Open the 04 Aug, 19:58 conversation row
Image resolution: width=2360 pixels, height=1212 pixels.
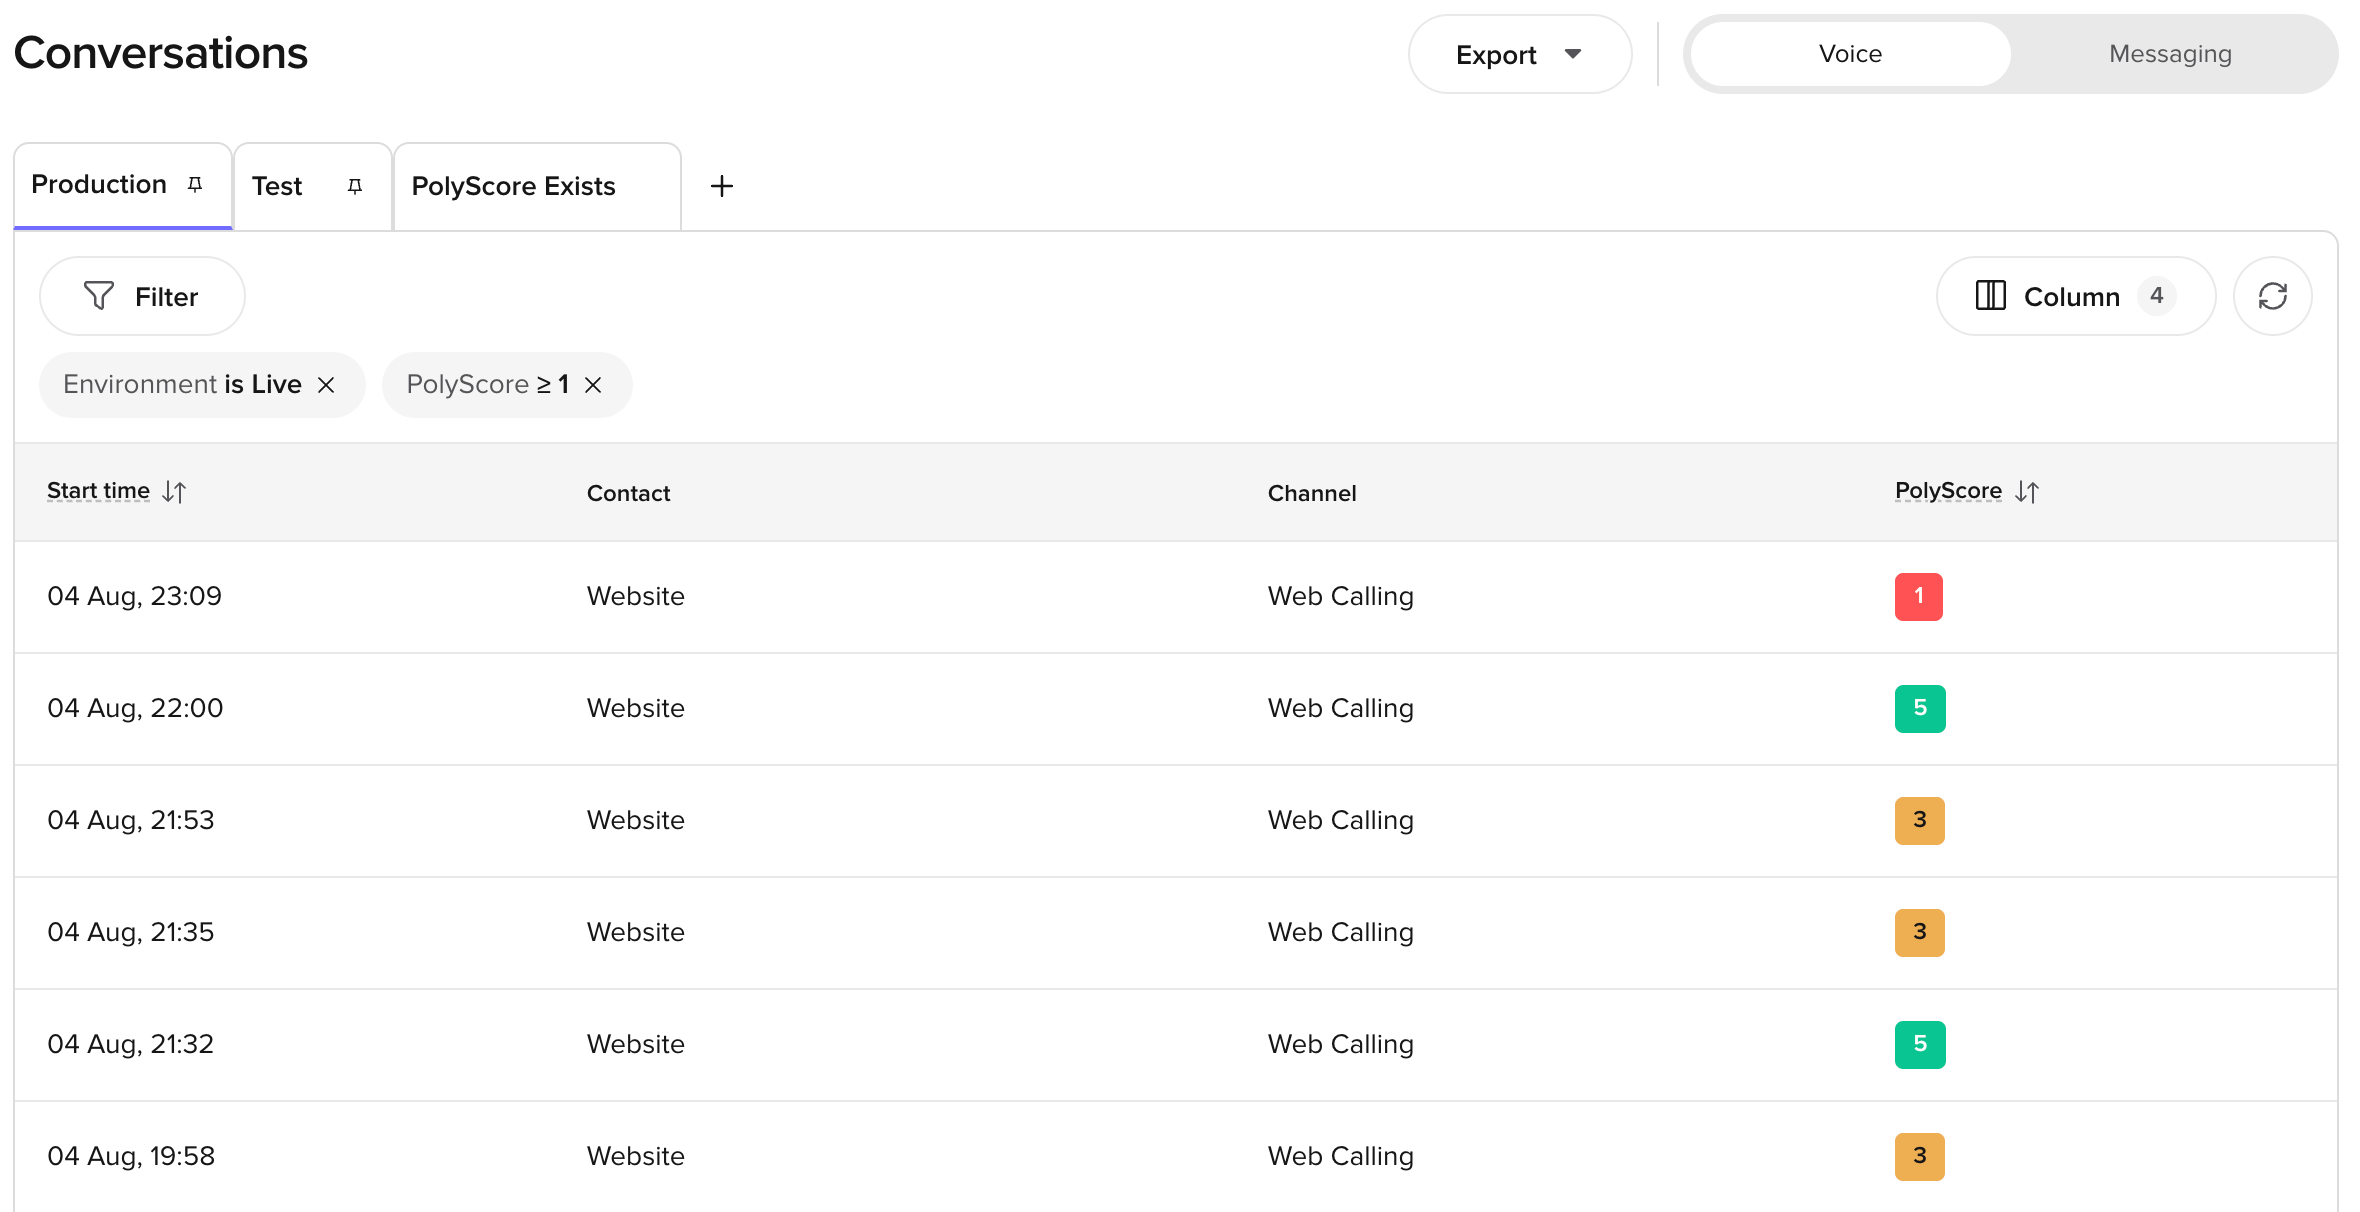tap(1176, 1157)
